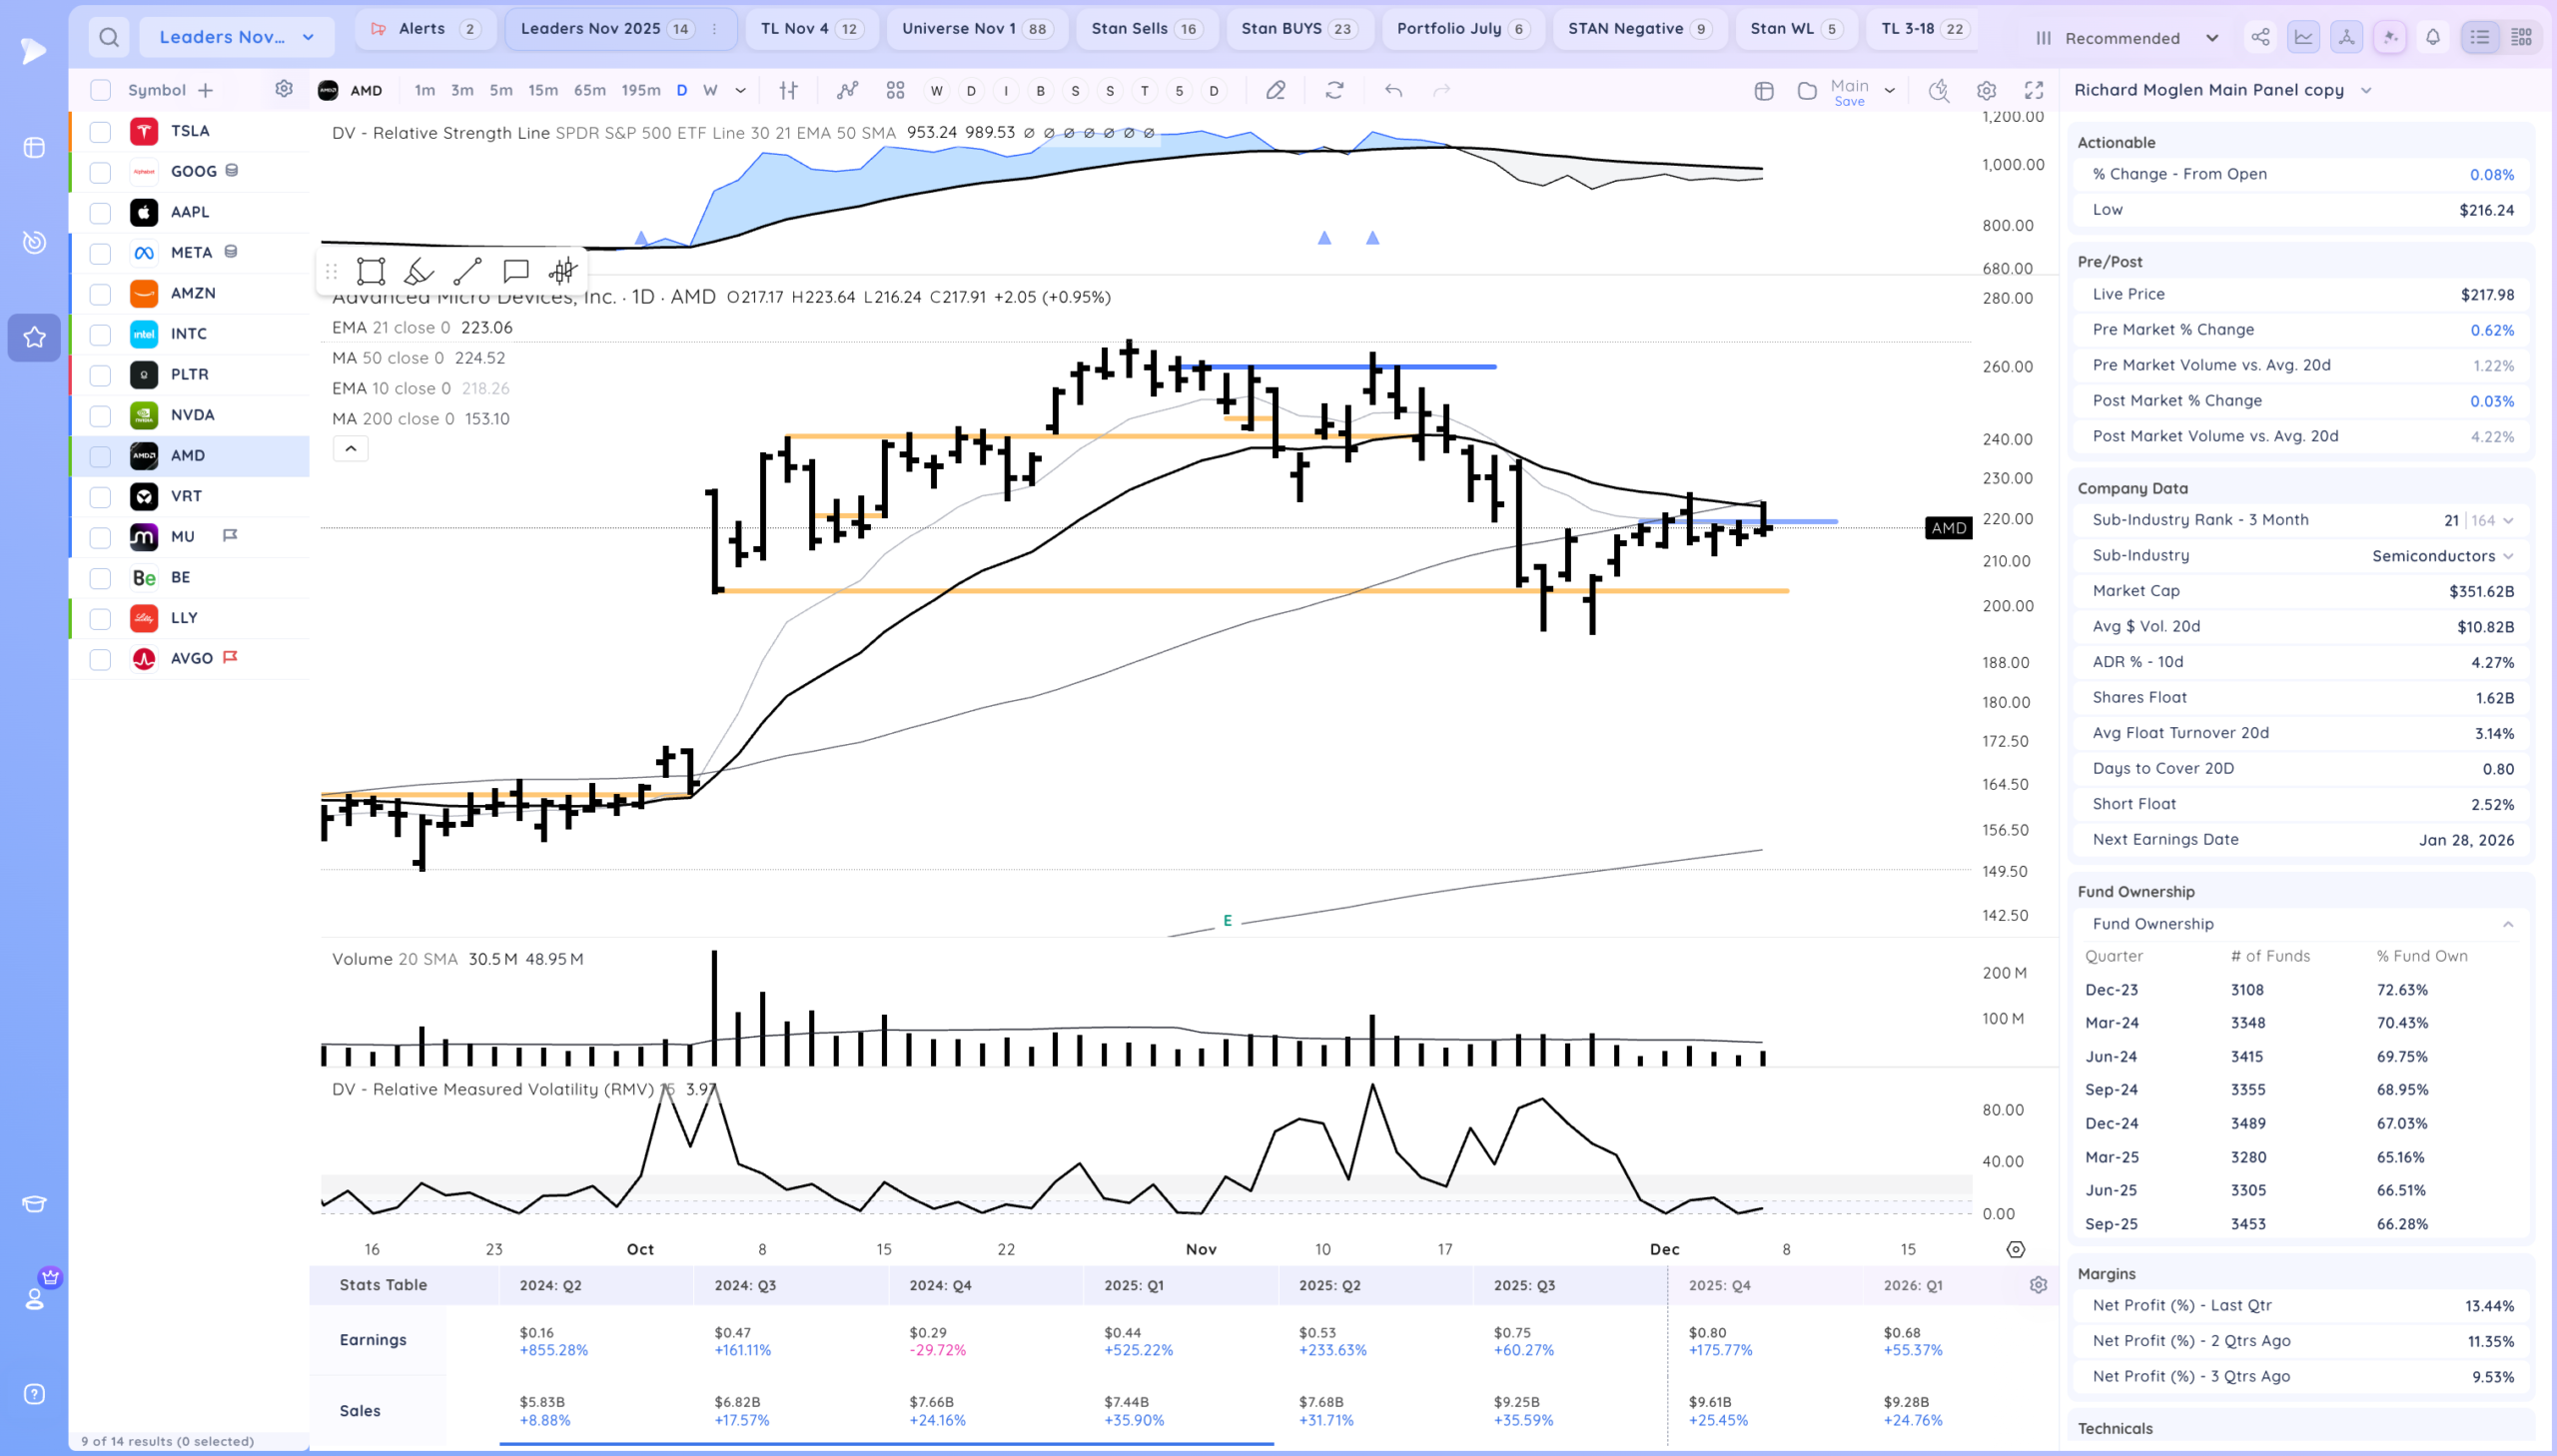This screenshot has height=1456, width=2557.
Task: Click the search magnifier icon
Action: 109,37
